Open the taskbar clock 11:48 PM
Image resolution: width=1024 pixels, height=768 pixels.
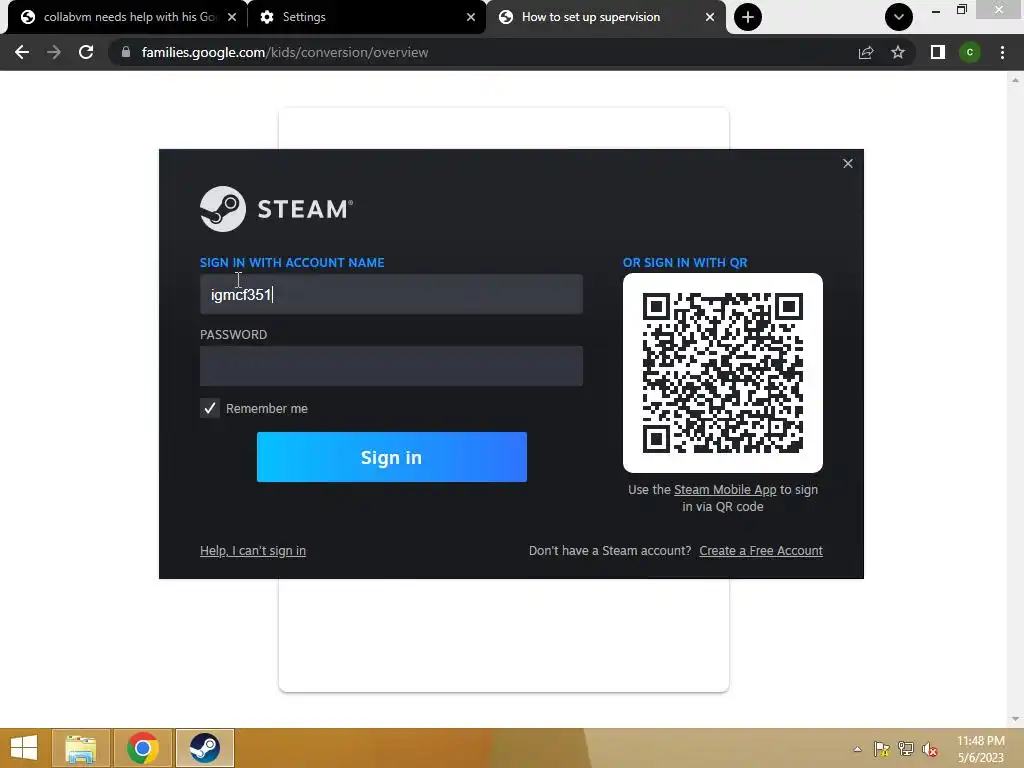981,749
